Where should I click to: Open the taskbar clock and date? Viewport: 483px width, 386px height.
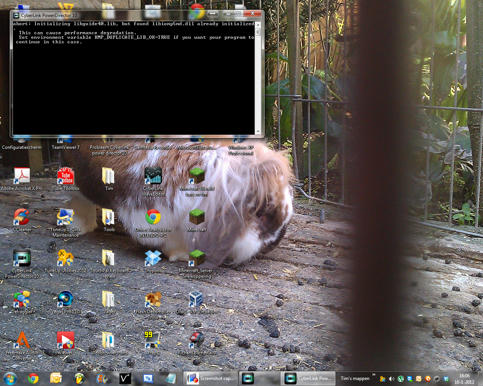(x=464, y=379)
